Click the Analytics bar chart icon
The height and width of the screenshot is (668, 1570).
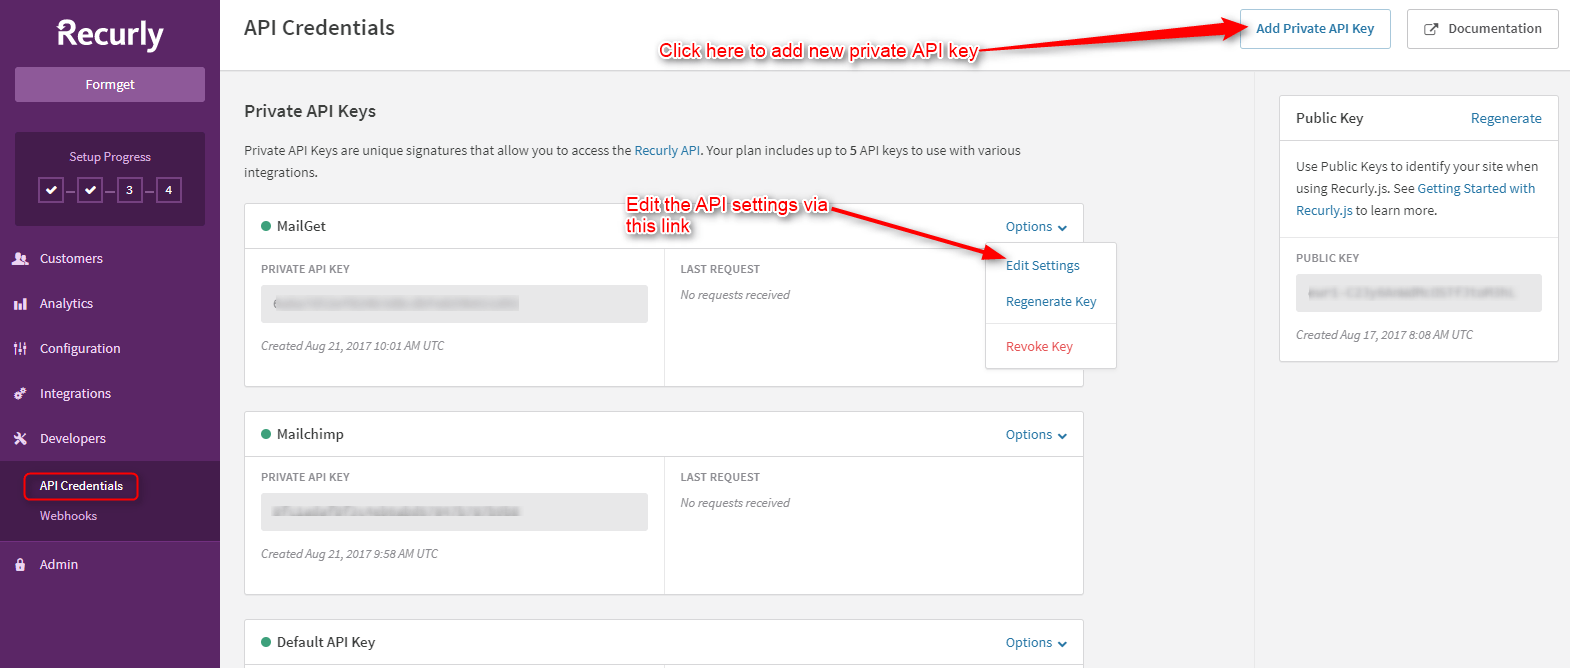point(20,304)
